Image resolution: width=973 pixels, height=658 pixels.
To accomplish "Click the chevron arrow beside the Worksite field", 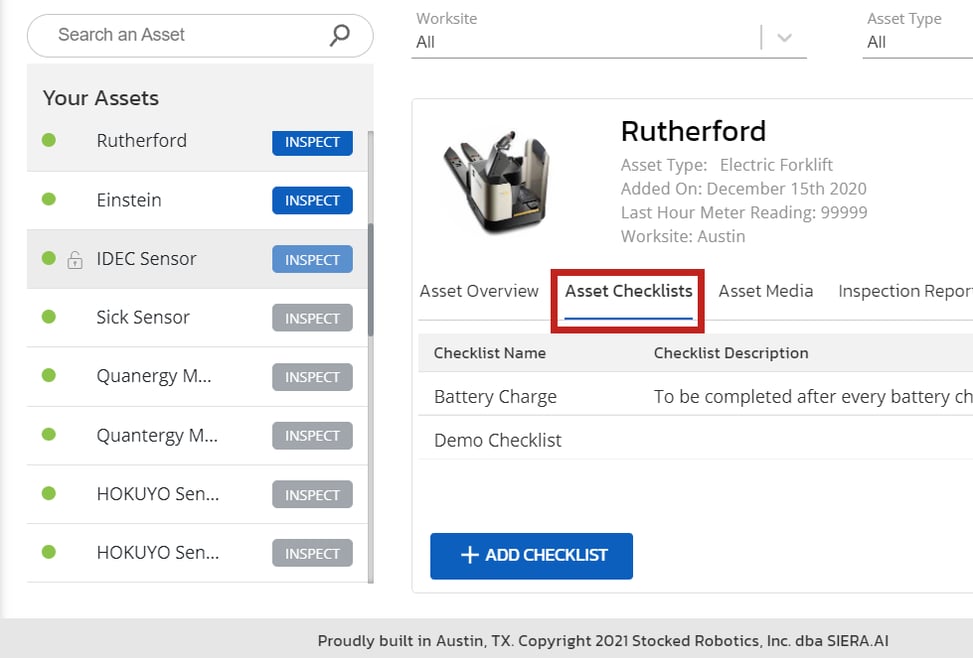I will coord(783,36).
